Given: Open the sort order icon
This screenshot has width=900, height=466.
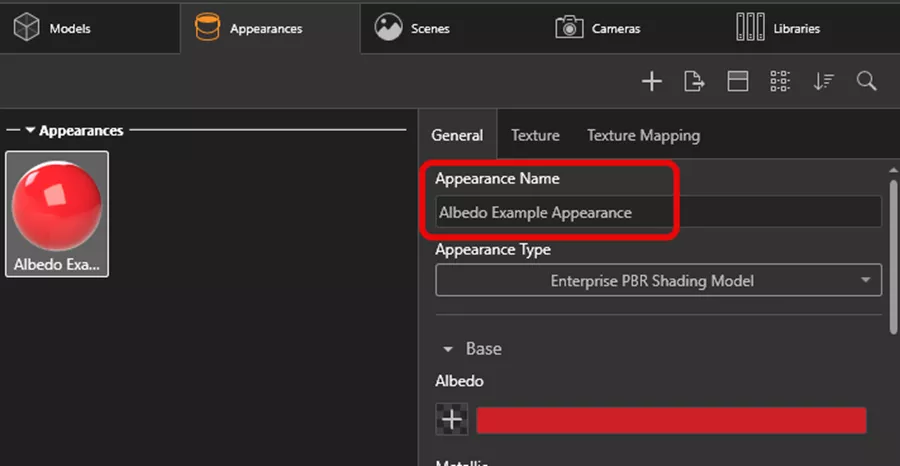Looking at the screenshot, I should click(824, 82).
